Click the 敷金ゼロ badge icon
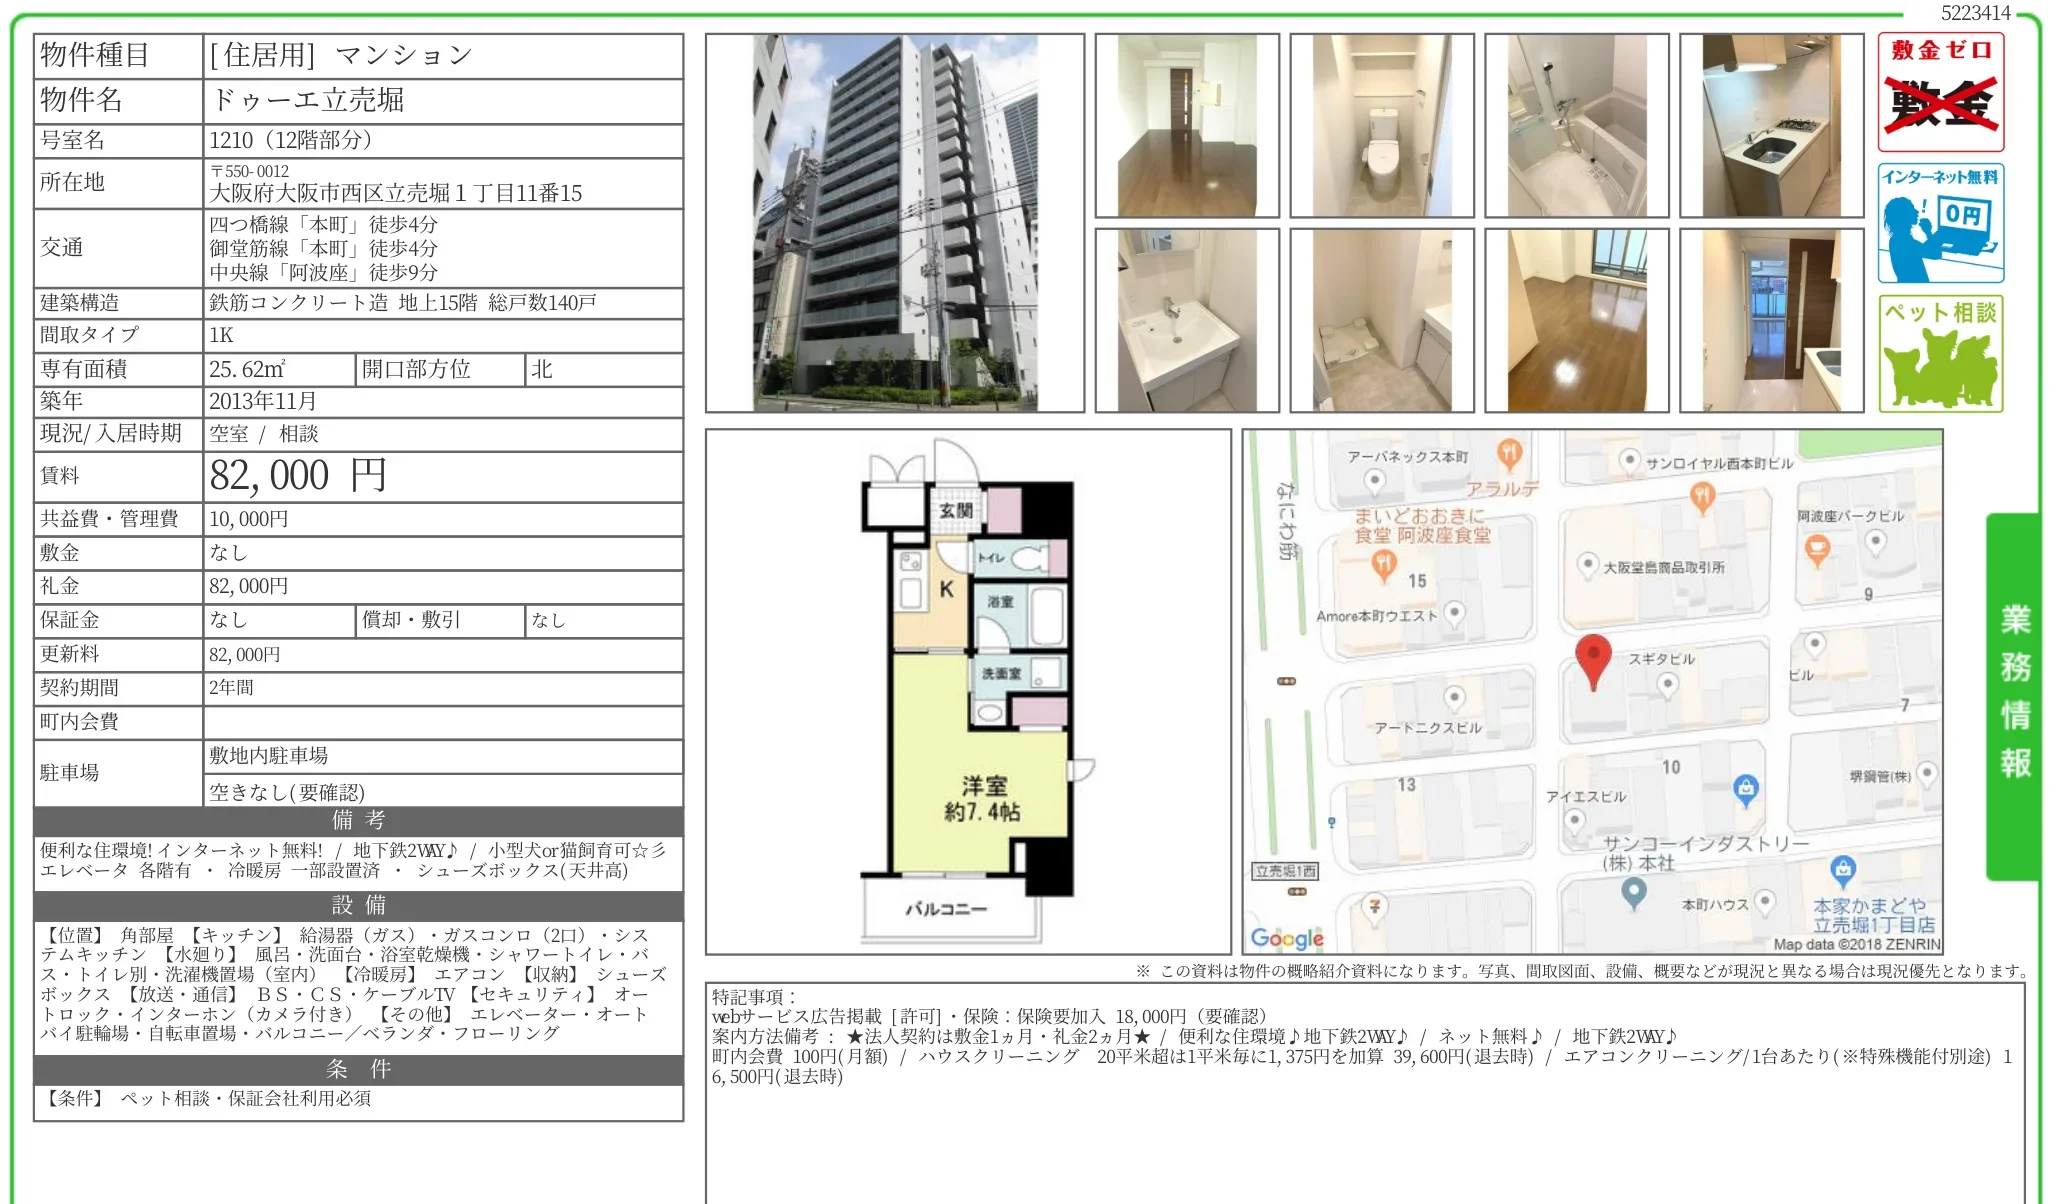2056x1204 pixels. [x=1940, y=90]
